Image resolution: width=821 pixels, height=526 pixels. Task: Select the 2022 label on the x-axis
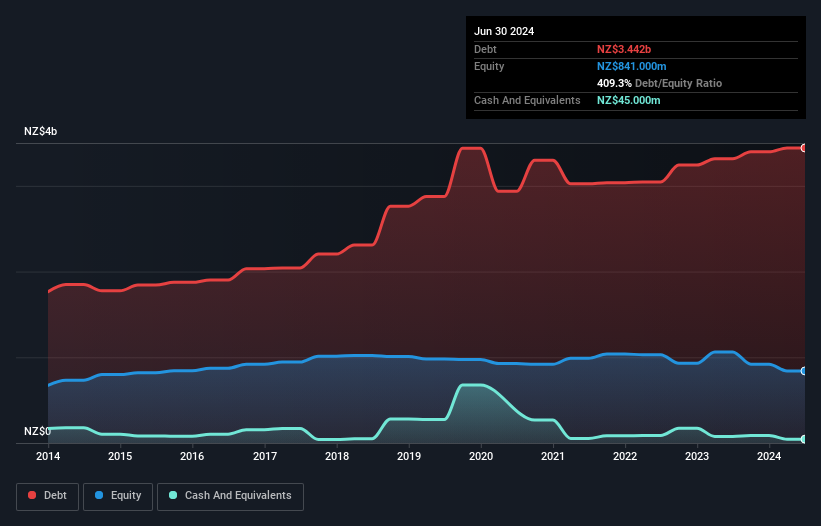[625, 456]
